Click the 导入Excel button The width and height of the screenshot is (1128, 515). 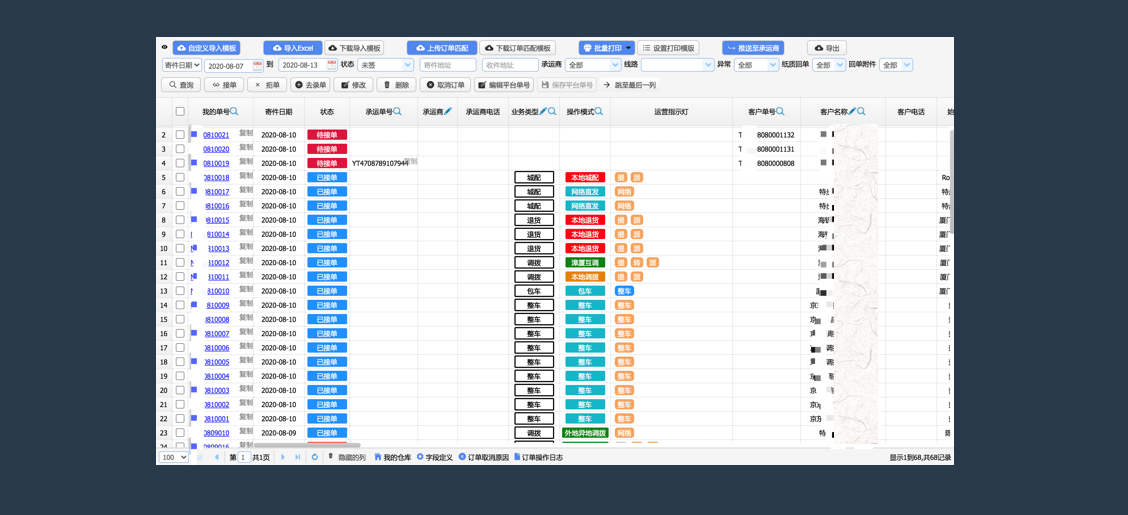[x=292, y=48]
